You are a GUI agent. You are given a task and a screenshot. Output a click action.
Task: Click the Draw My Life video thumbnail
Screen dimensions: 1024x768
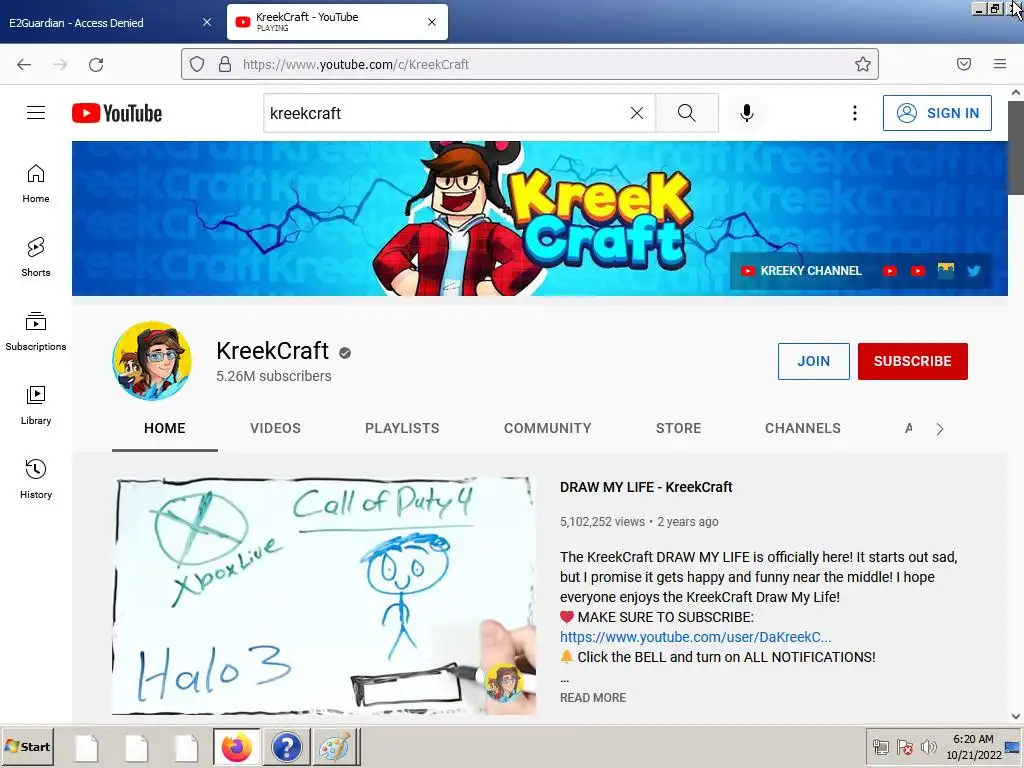pyautogui.click(x=324, y=596)
